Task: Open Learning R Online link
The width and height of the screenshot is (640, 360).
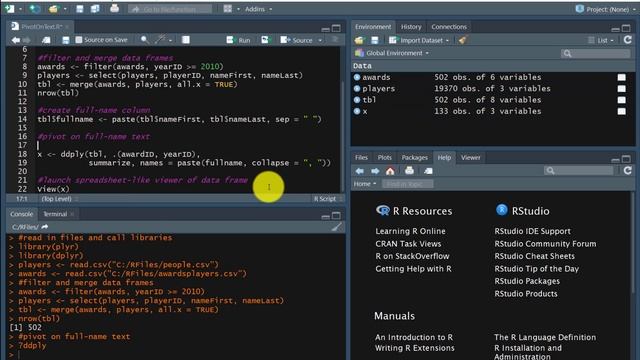Action: tap(410, 231)
